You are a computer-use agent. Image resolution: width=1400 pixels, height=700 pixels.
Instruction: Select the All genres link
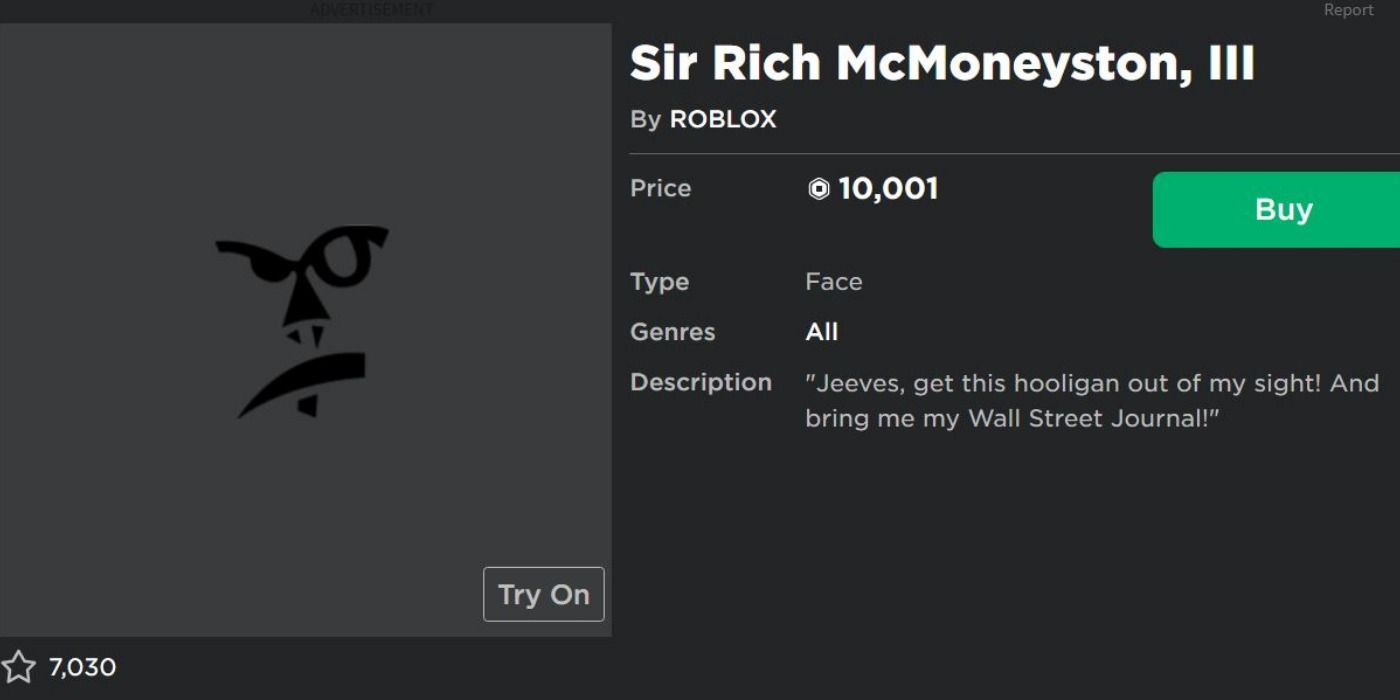[822, 332]
